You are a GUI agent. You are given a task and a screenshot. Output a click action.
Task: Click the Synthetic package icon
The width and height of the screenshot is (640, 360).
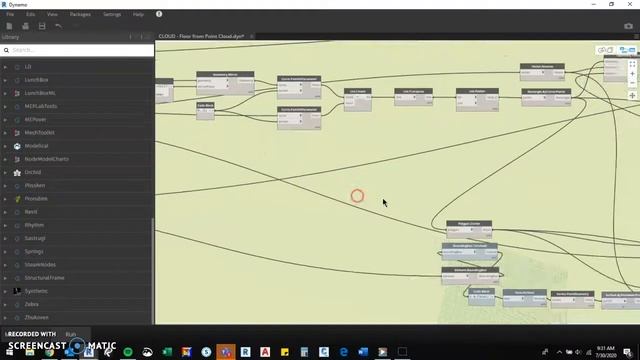pos(17,291)
